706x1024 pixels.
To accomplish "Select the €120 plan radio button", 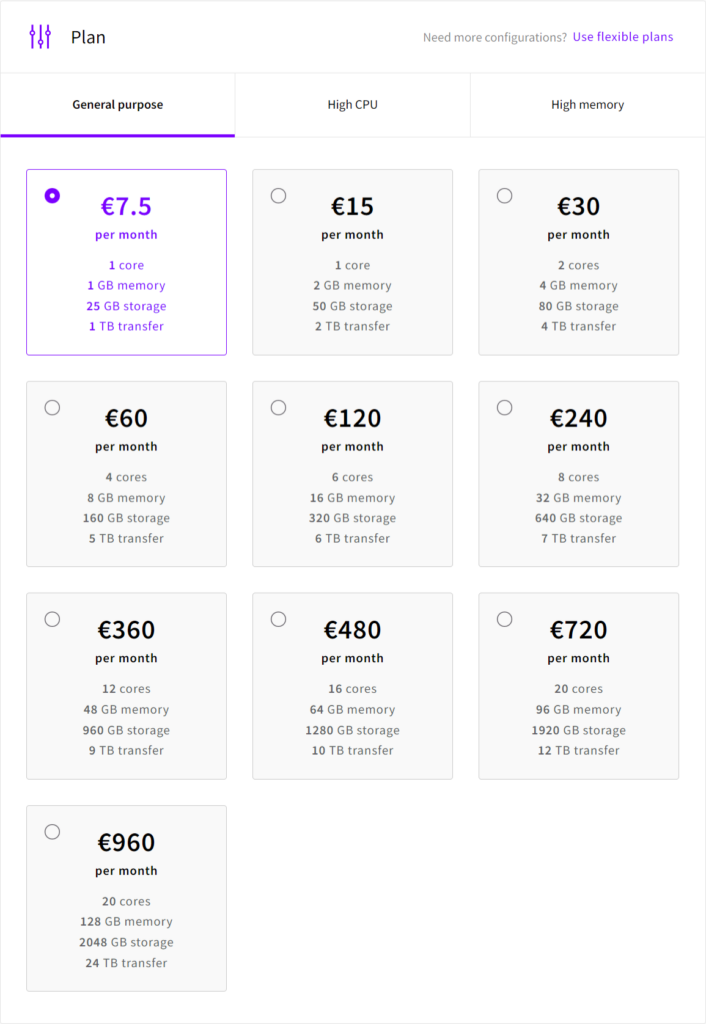I will [278, 408].
